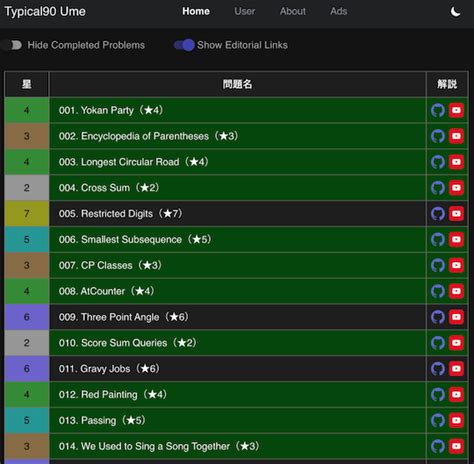Click the Typical90 Ume site title

click(x=45, y=12)
